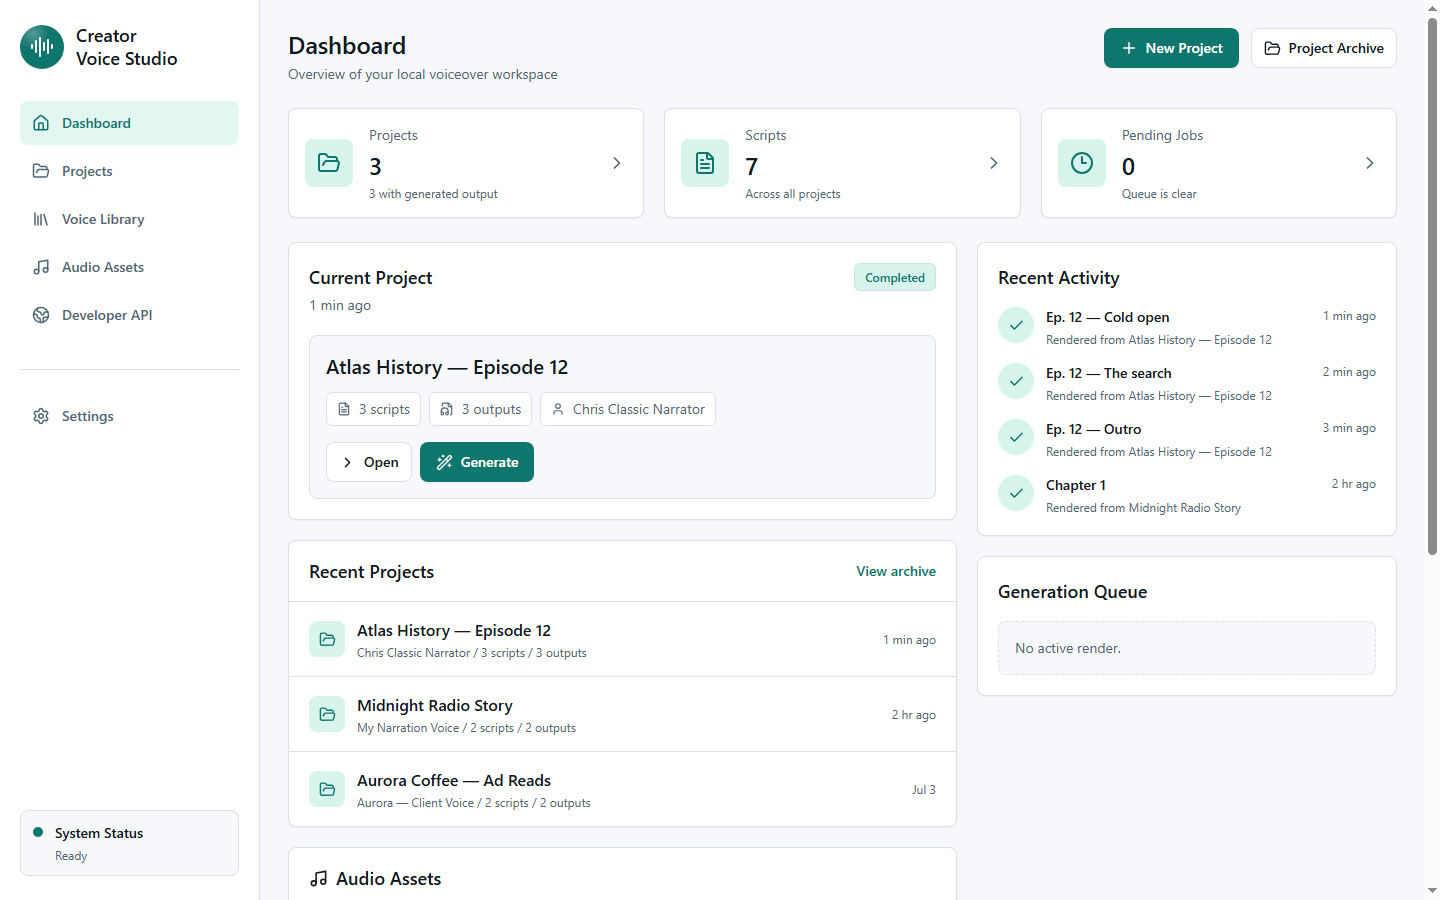
Task: Click audio file icon in 3 outputs chip
Action: [x=447, y=409]
